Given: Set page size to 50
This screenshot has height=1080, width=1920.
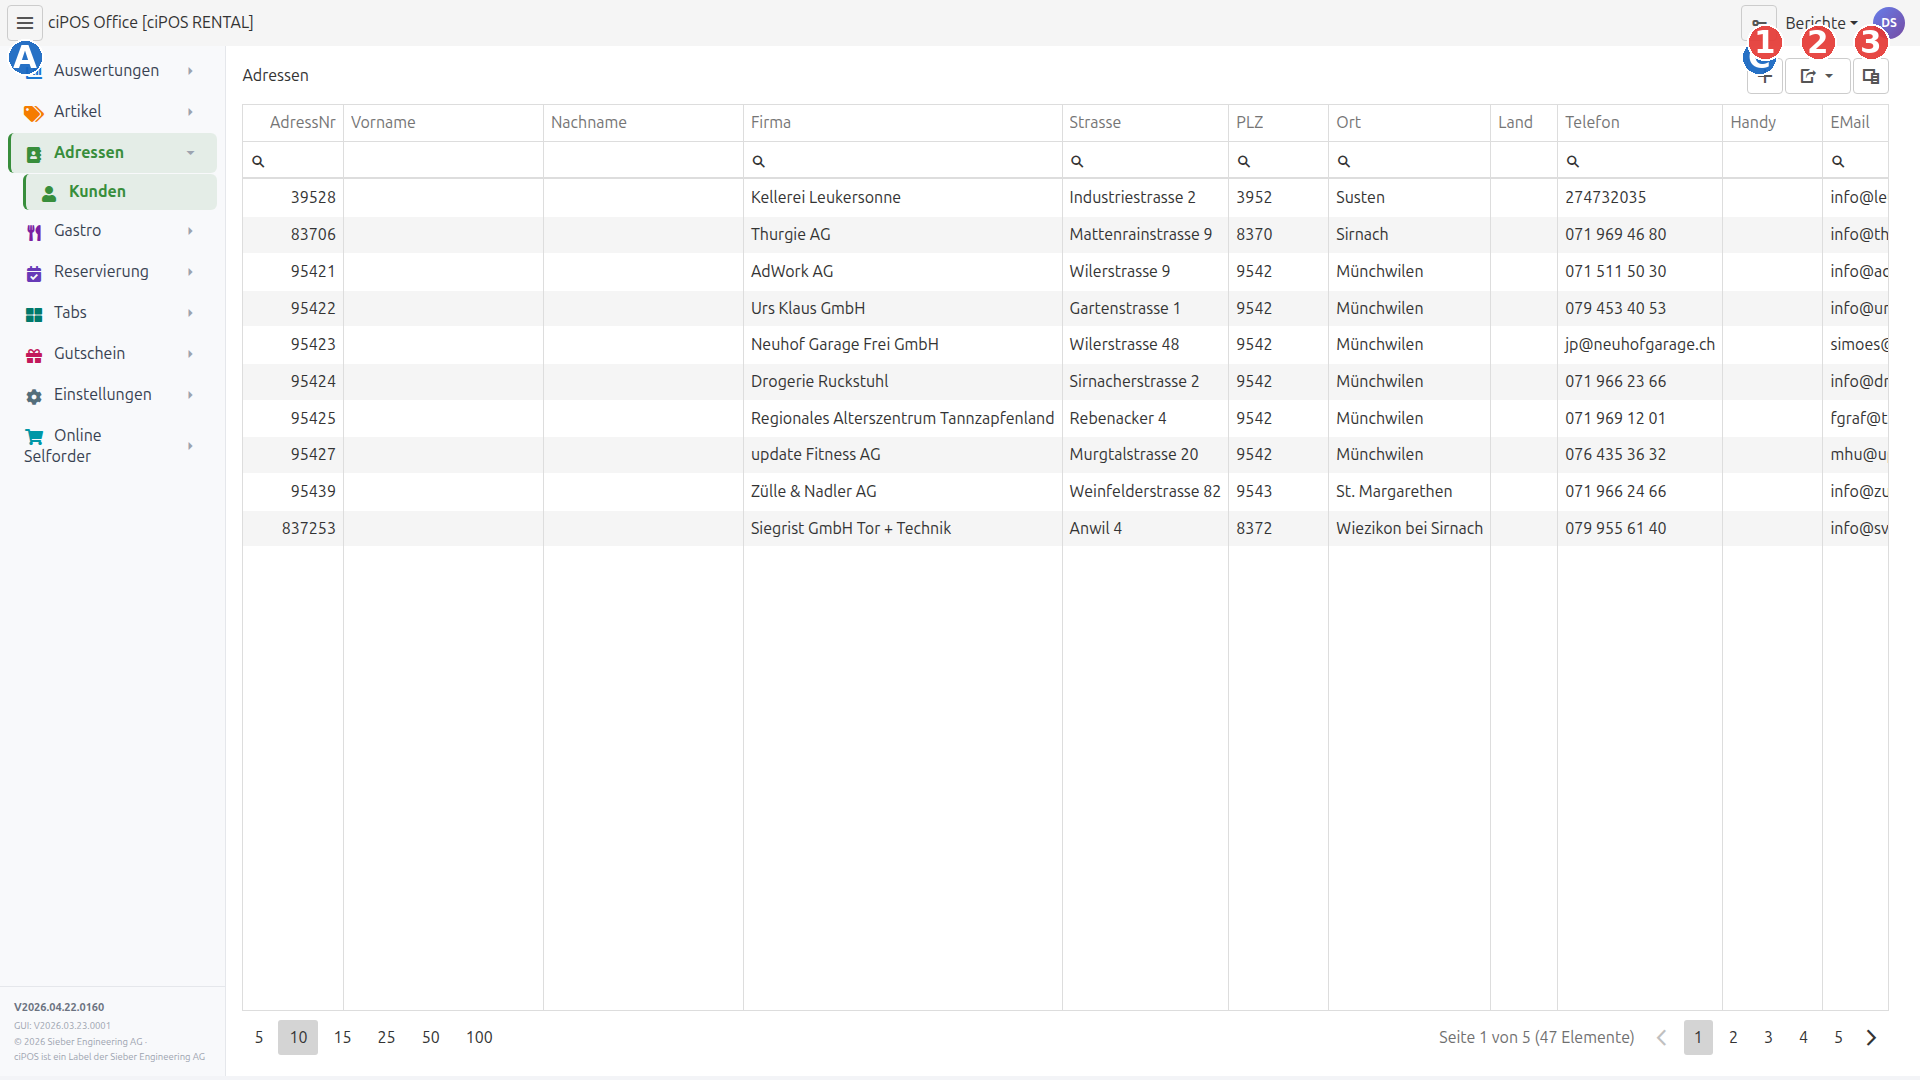Looking at the screenshot, I should [x=431, y=1038].
